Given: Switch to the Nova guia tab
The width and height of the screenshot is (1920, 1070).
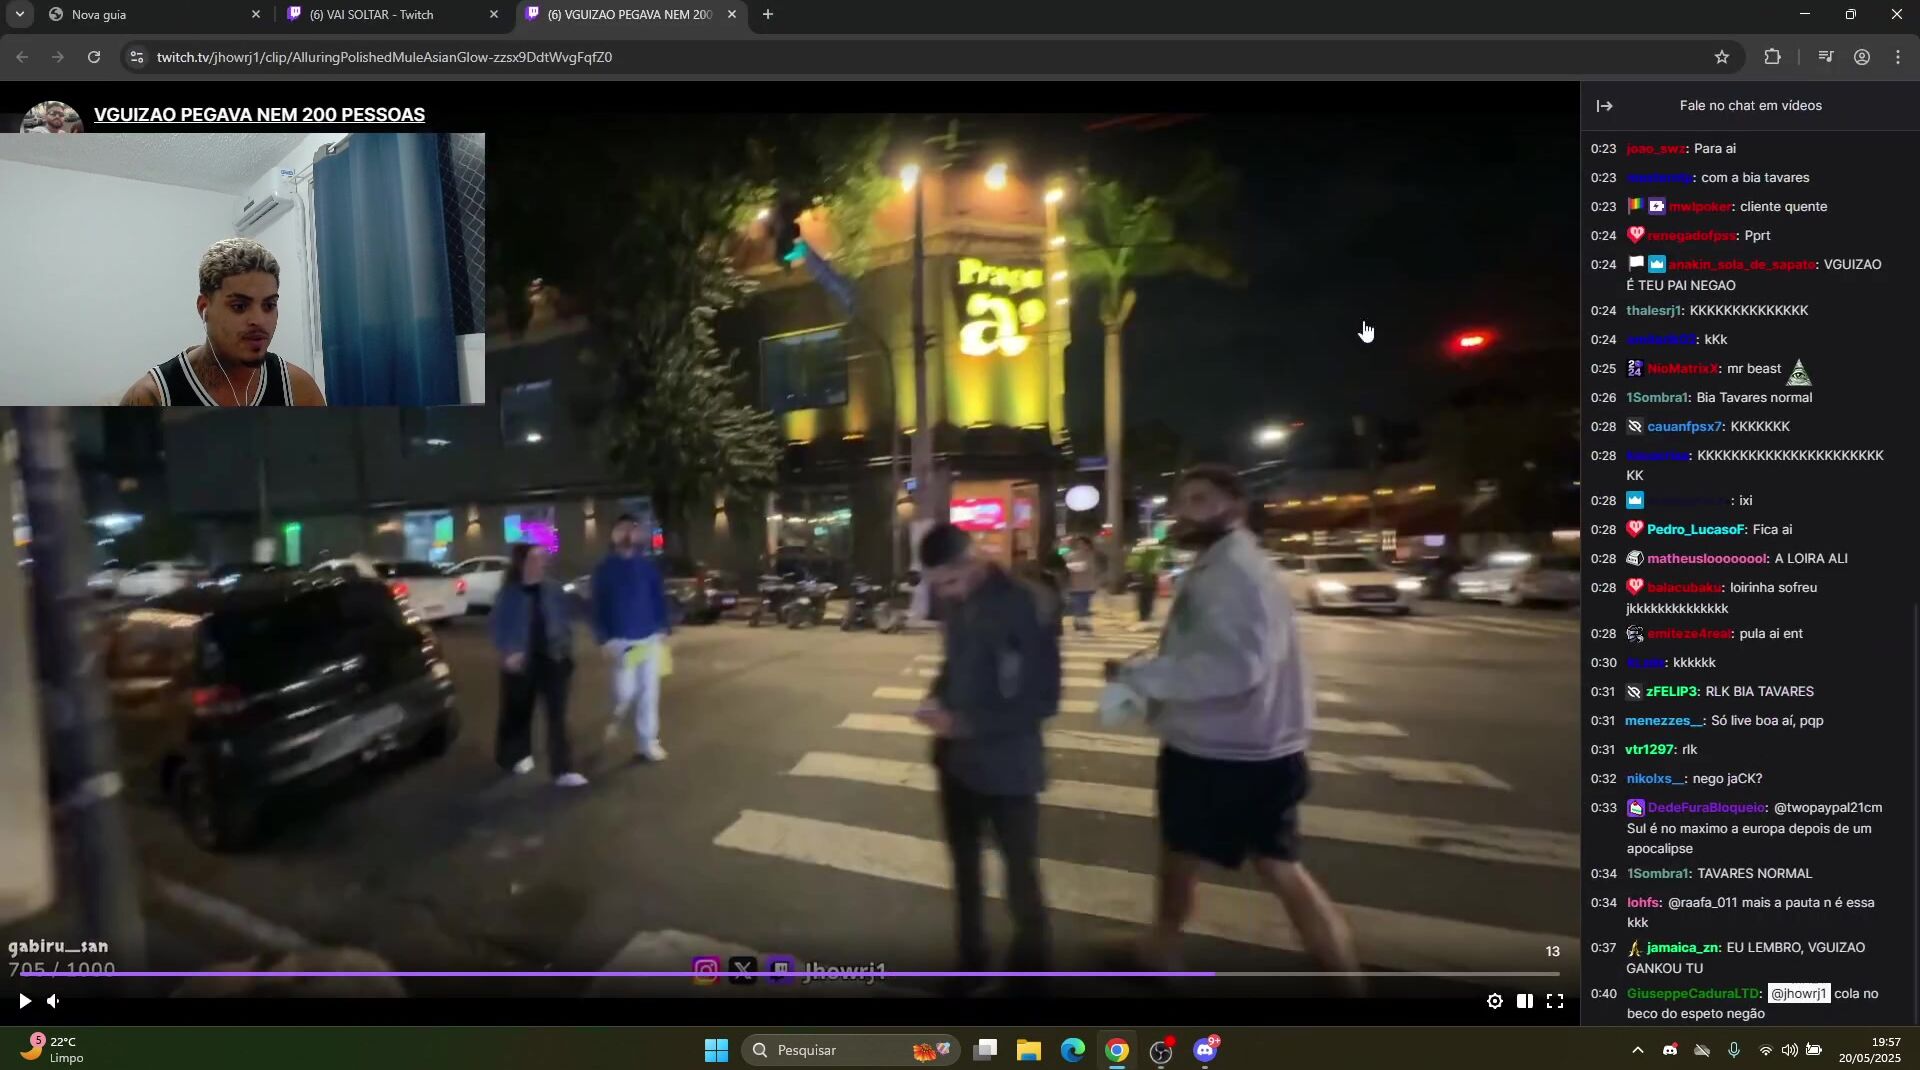Looking at the screenshot, I should [150, 14].
